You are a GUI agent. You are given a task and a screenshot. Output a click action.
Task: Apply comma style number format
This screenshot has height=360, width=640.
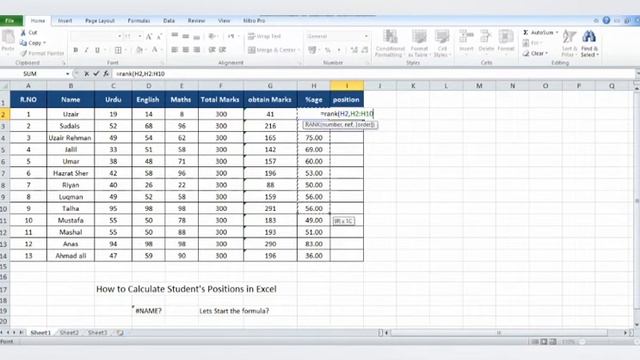pos(339,50)
